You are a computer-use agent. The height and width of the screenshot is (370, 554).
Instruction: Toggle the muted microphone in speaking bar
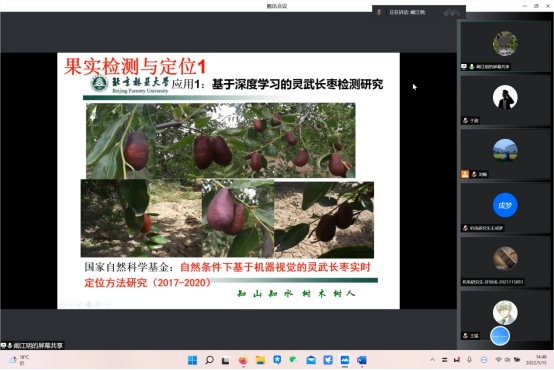click(379, 12)
